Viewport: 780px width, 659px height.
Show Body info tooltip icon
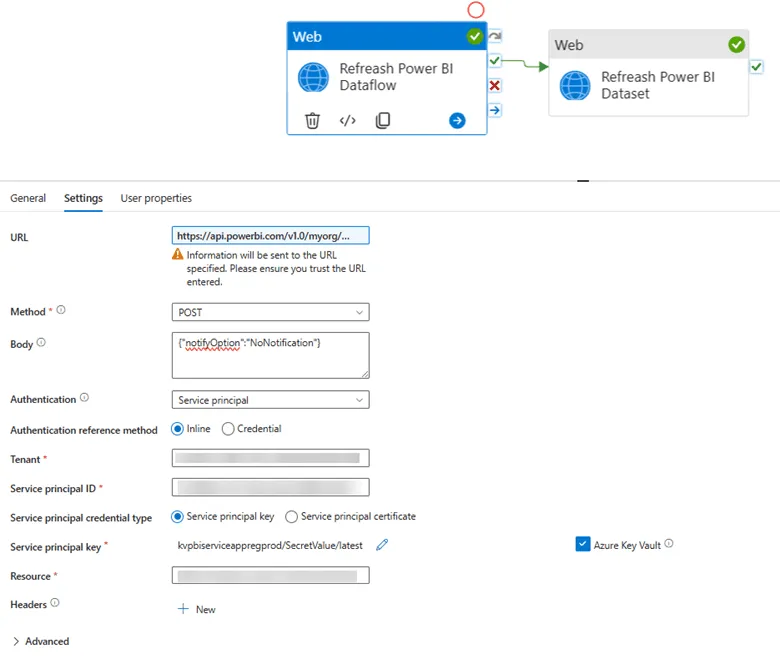(41, 342)
